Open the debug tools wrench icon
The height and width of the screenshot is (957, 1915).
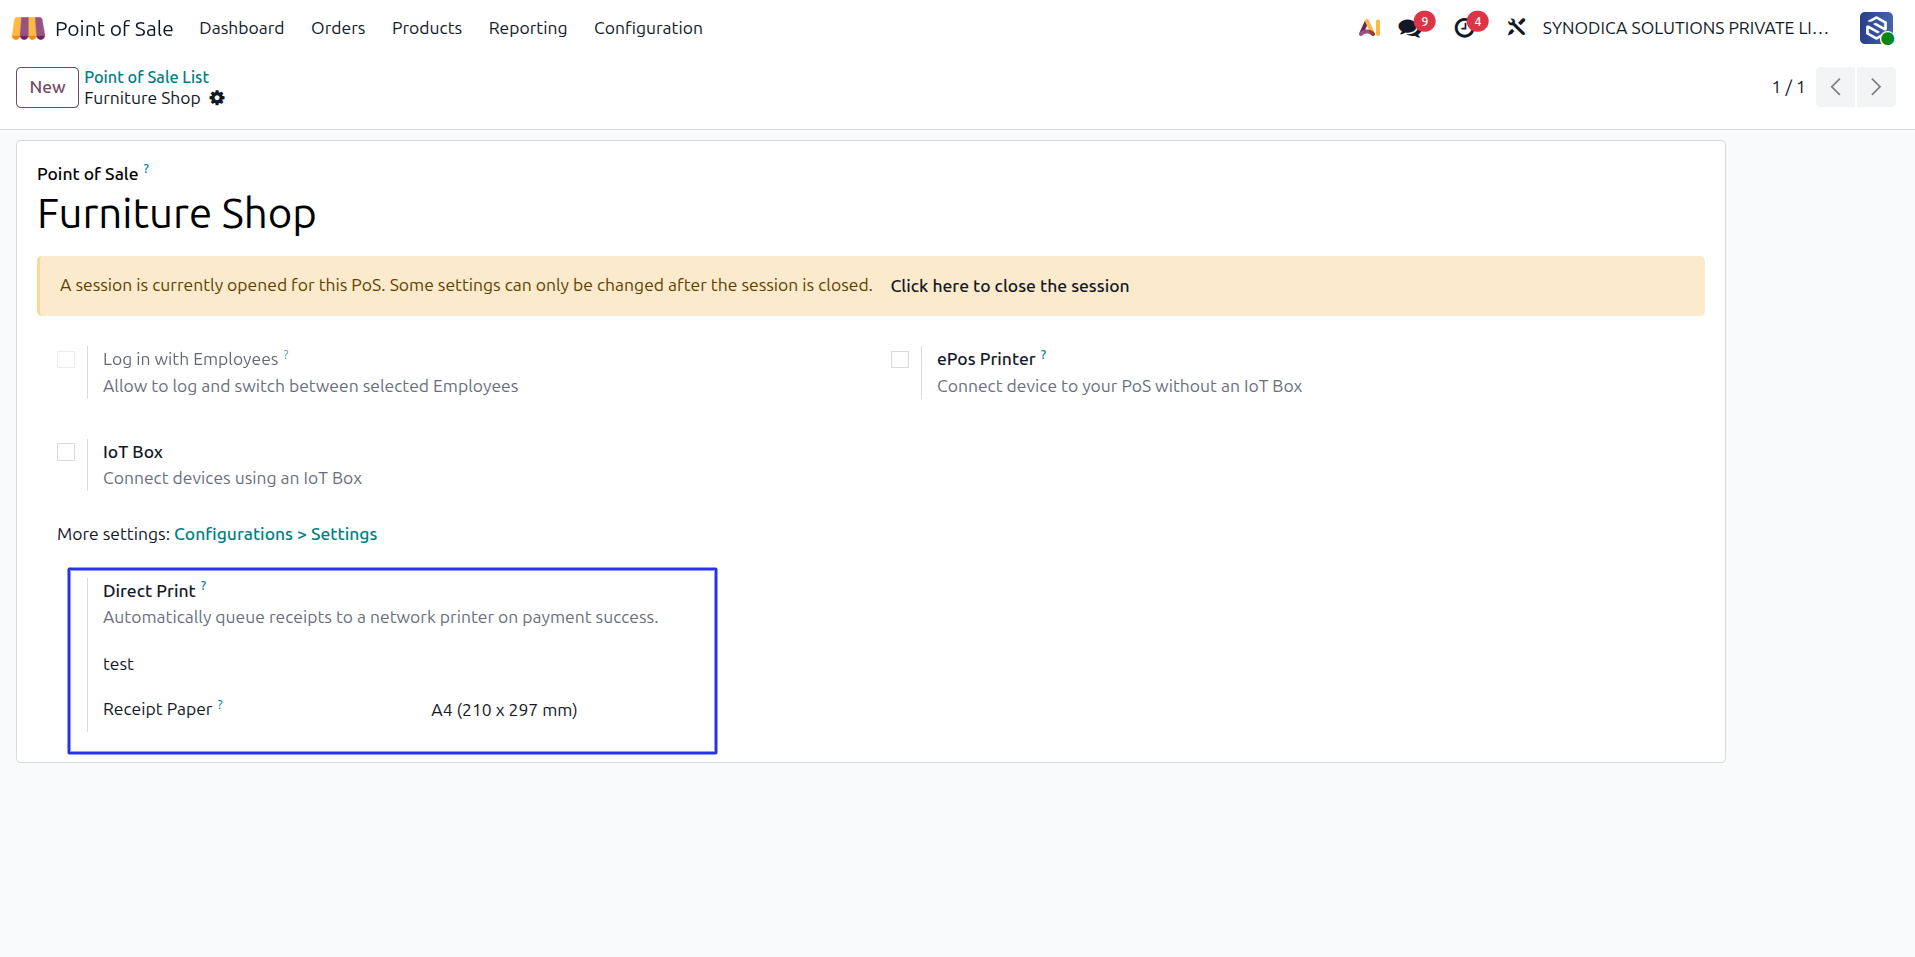1516,28
